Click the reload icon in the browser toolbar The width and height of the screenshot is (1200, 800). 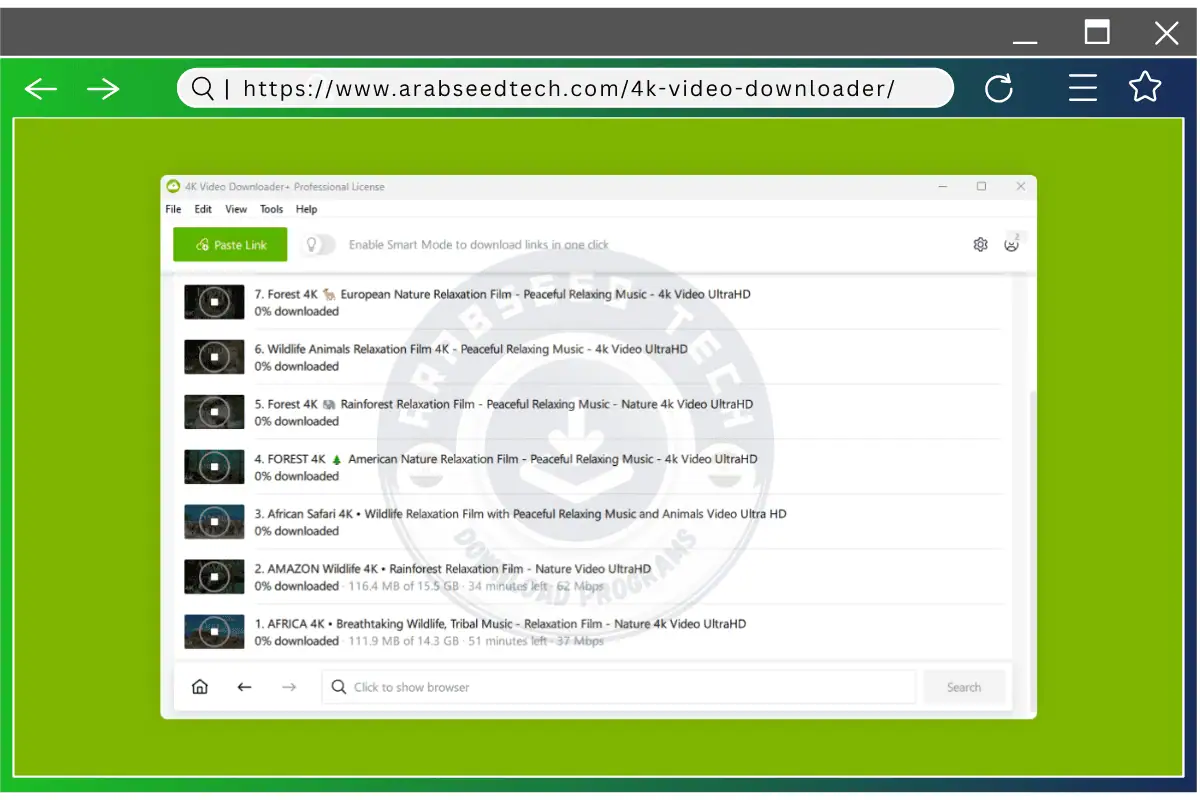pos(1000,88)
